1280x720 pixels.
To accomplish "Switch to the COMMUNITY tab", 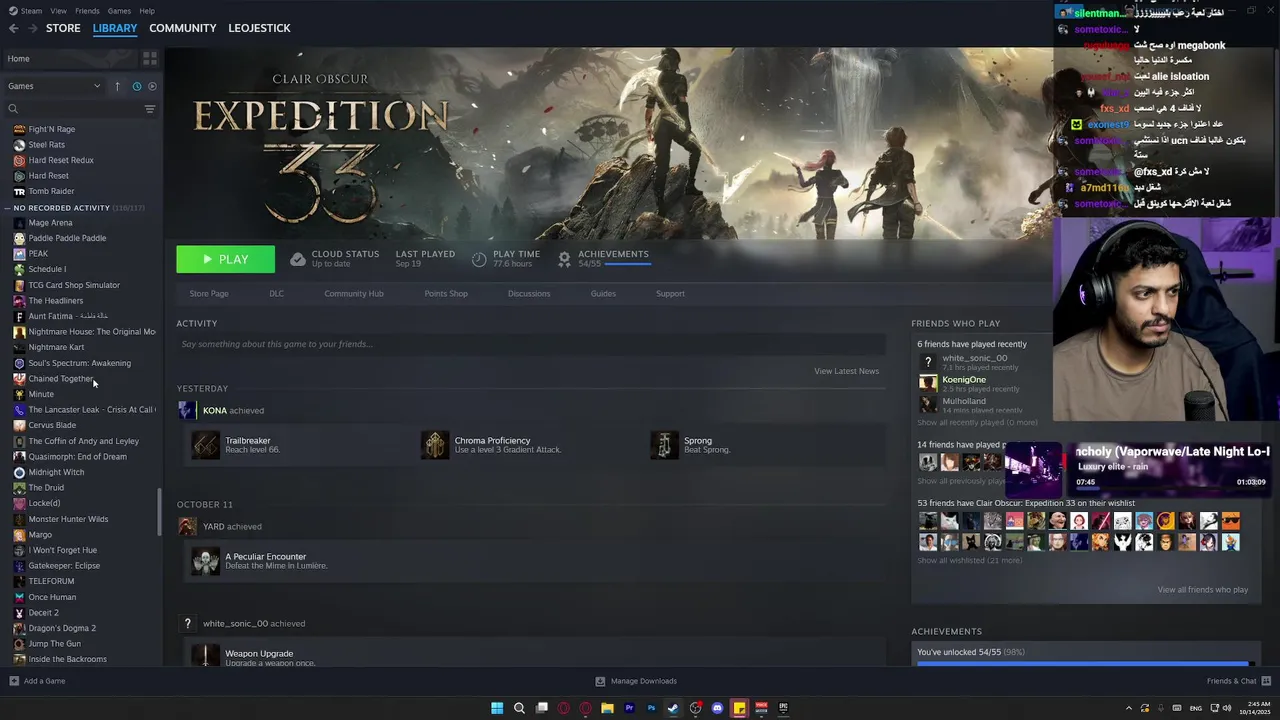I will click(183, 28).
